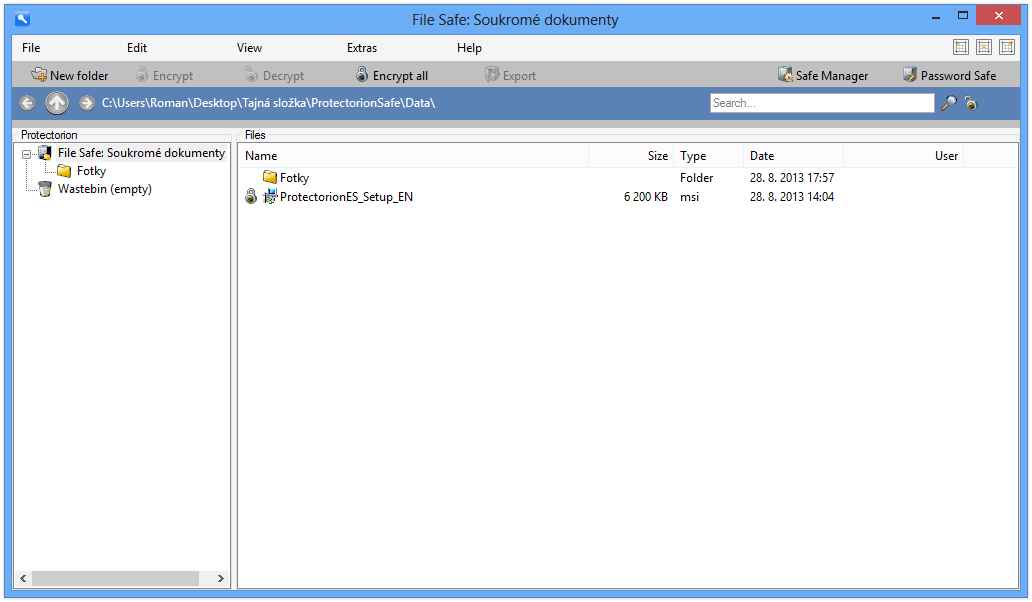The width and height of the screenshot is (1032, 602).
Task: Sort files by Size column header
Action: click(x=632, y=156)
